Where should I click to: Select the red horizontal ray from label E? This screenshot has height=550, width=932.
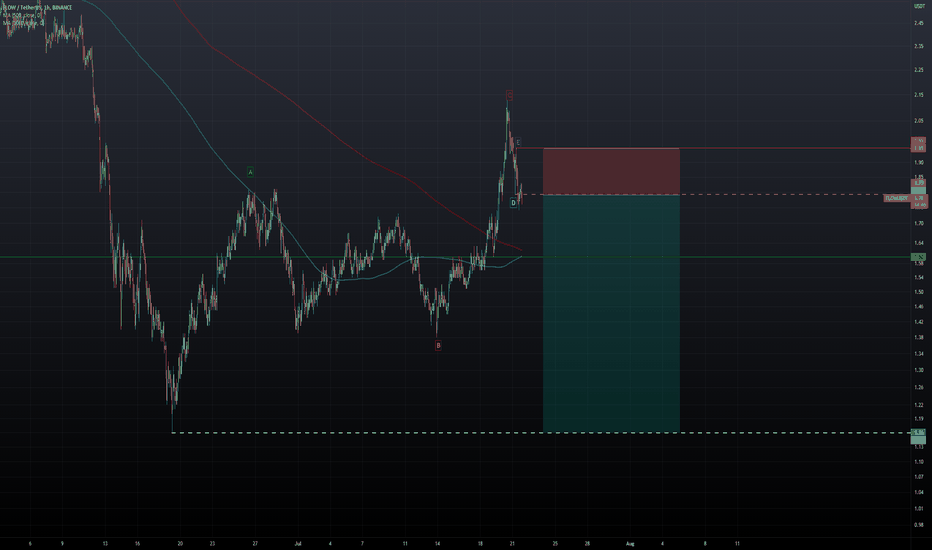[x=713, y=147]
